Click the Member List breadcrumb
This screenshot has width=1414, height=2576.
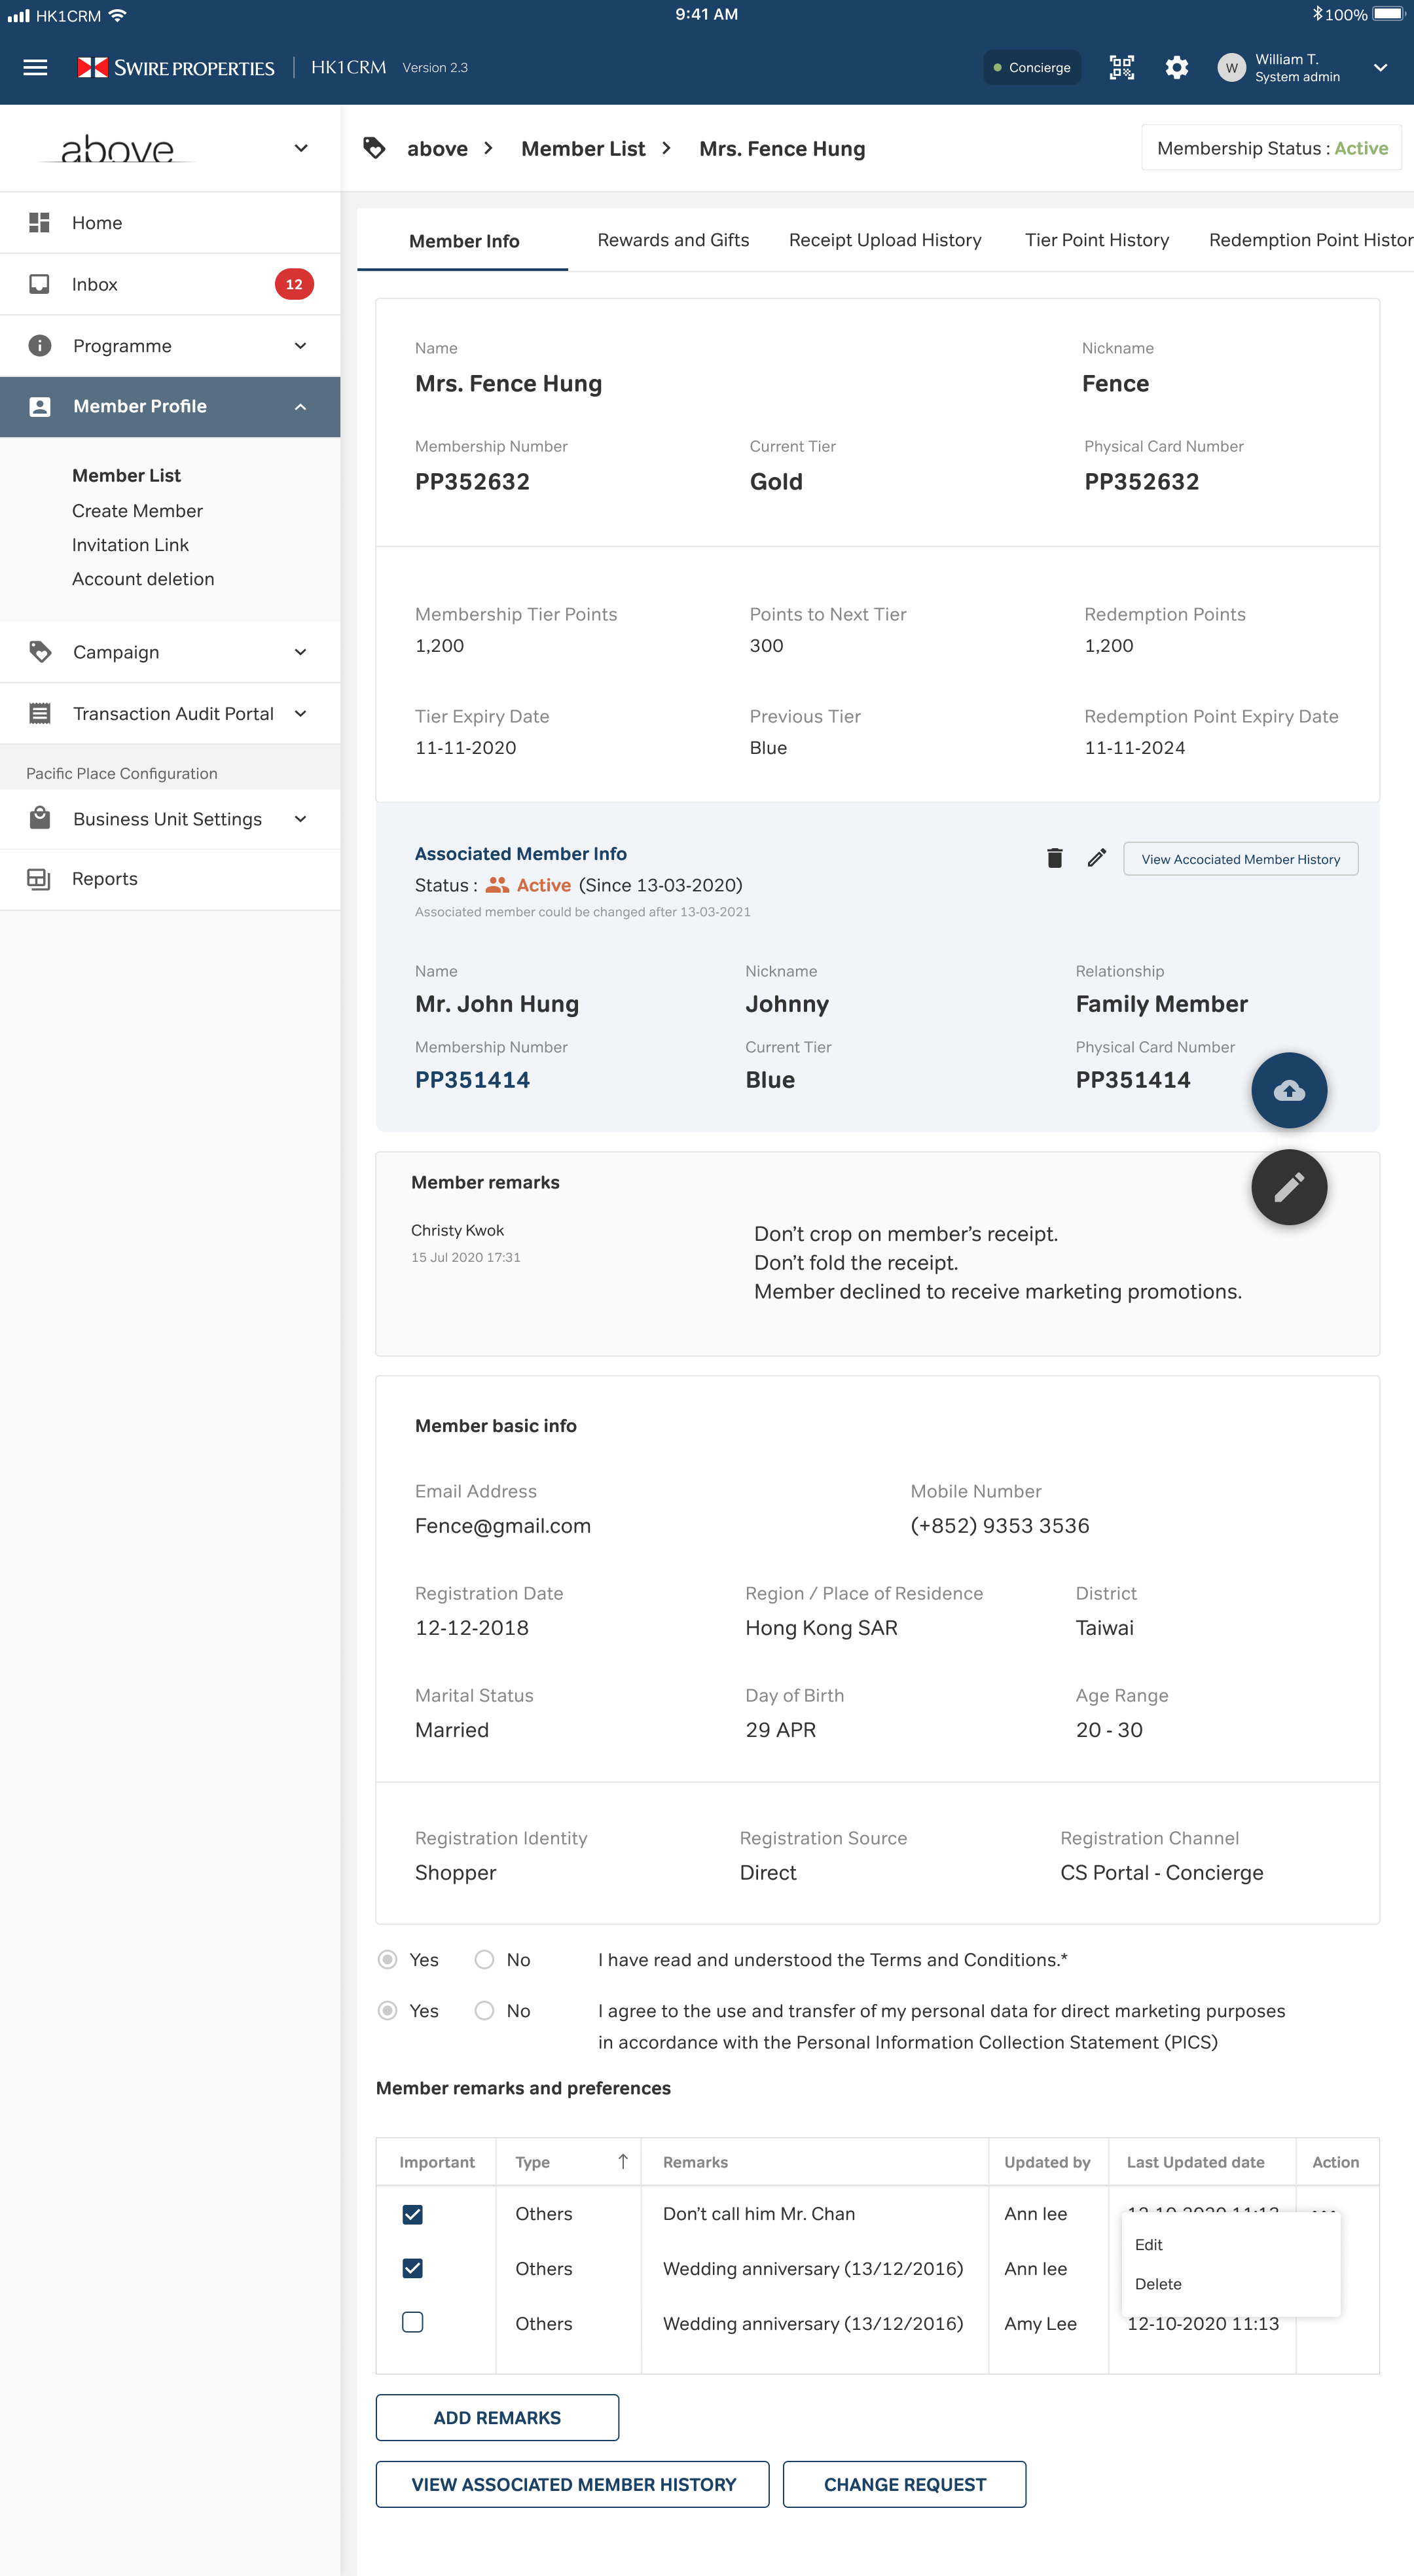(583, 148)
